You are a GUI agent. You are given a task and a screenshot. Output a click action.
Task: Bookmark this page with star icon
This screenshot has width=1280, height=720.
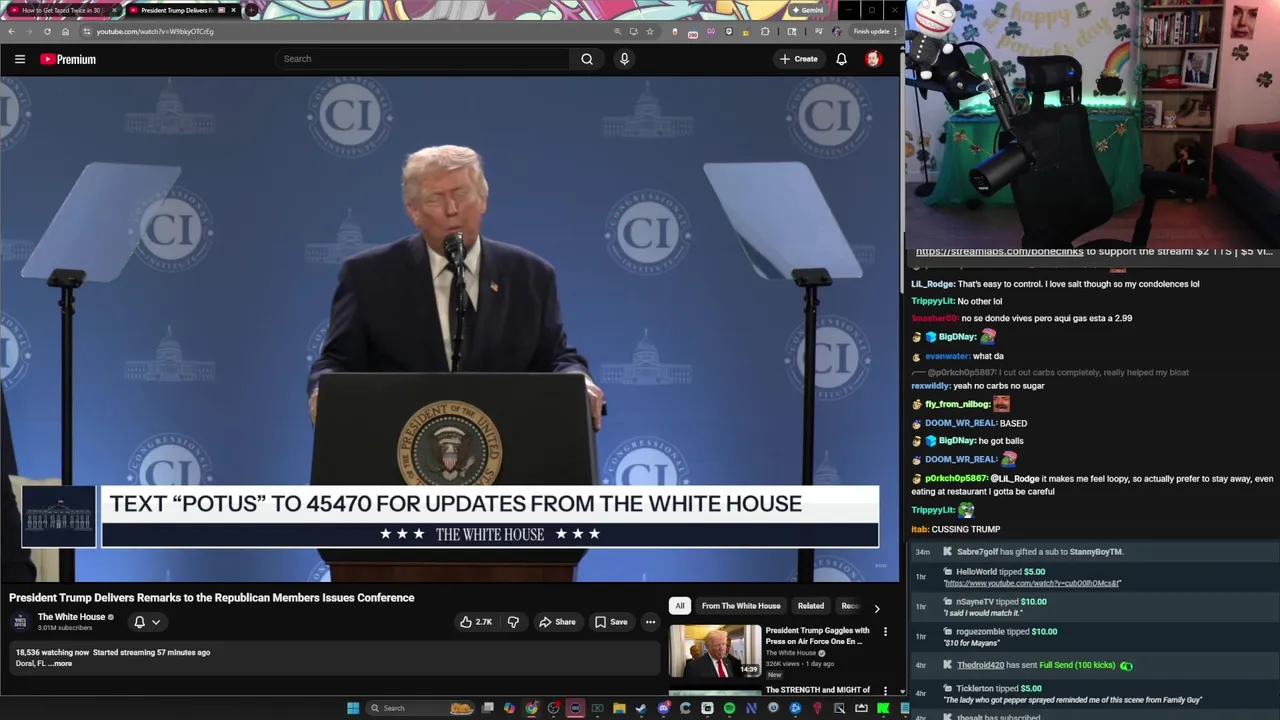tap(650, 31)
